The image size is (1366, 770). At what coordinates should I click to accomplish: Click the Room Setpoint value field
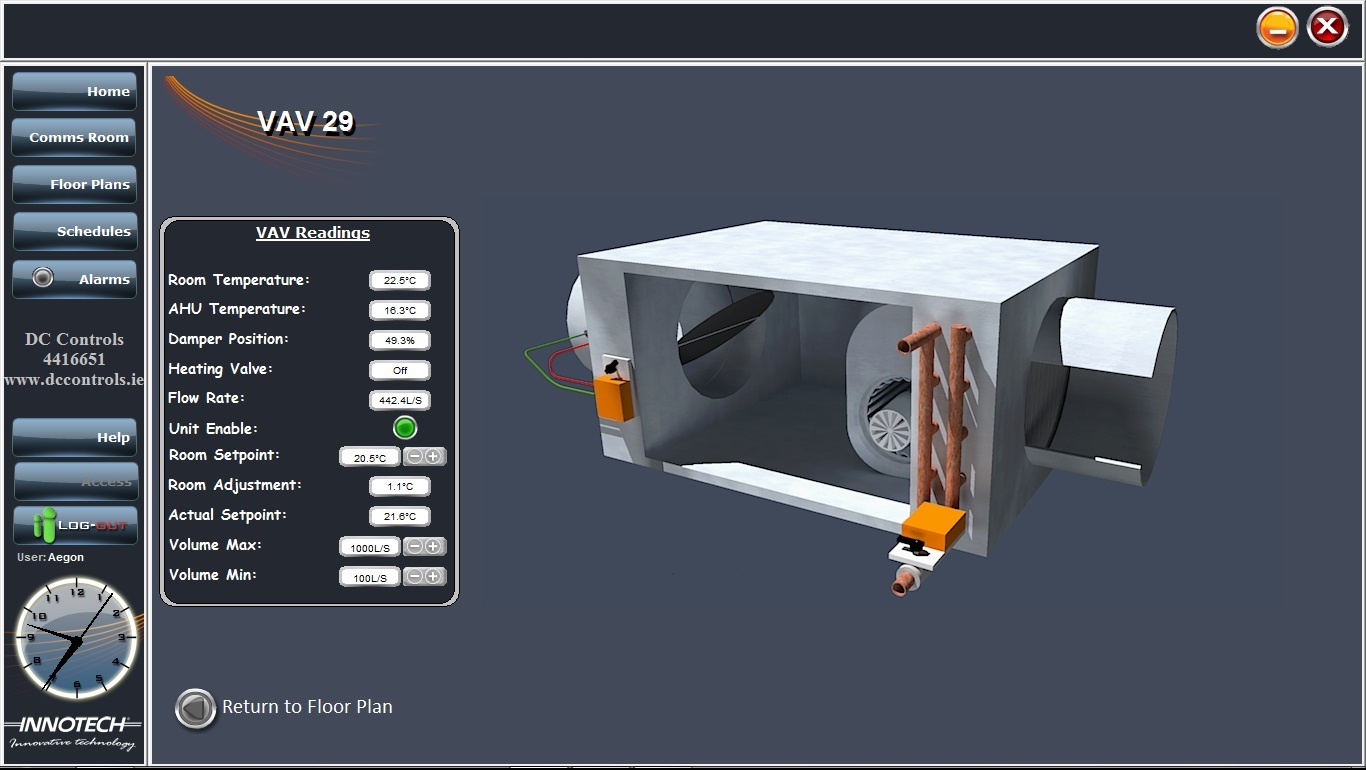click(370, 458)
